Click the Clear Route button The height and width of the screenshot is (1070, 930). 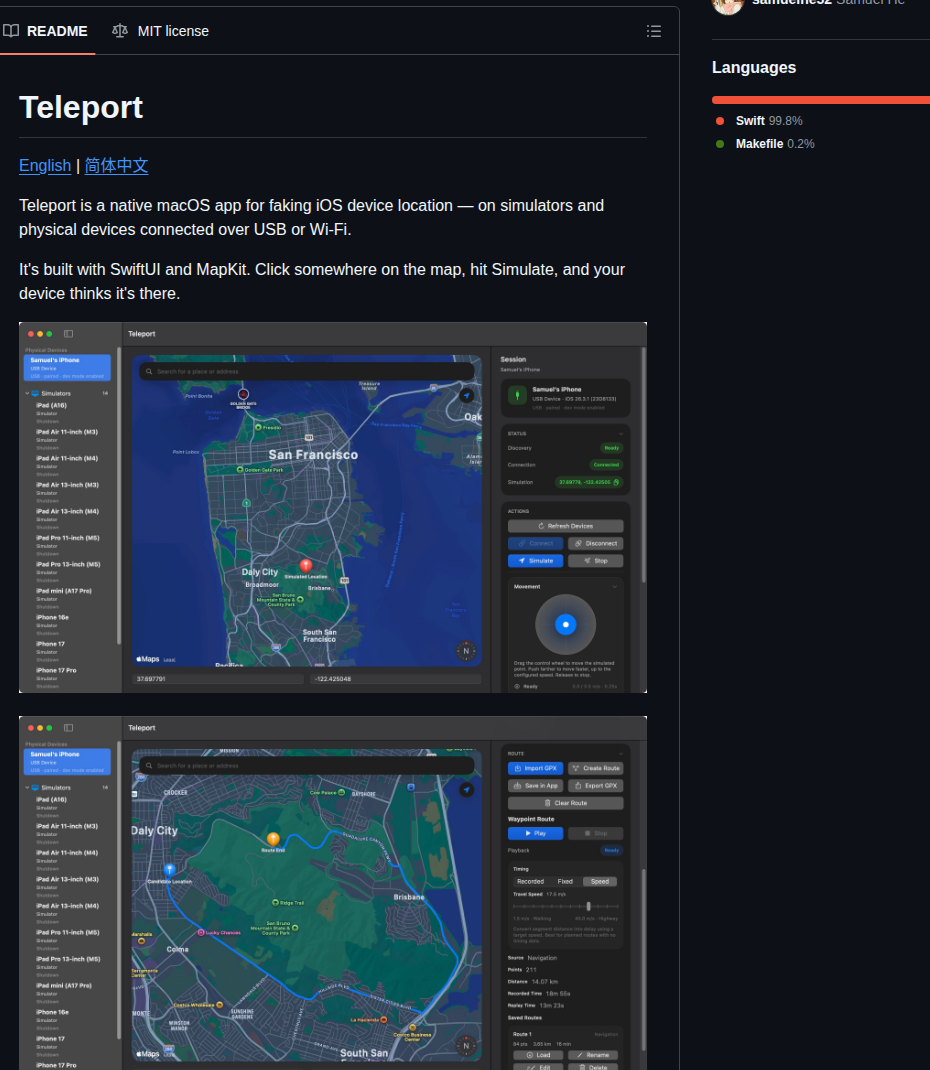(566, 803)
